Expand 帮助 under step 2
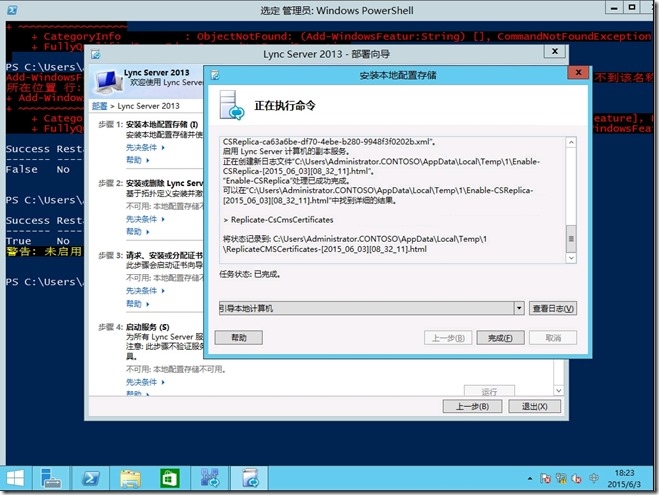Viewport: 659px width, 495px height. [137, 232]
